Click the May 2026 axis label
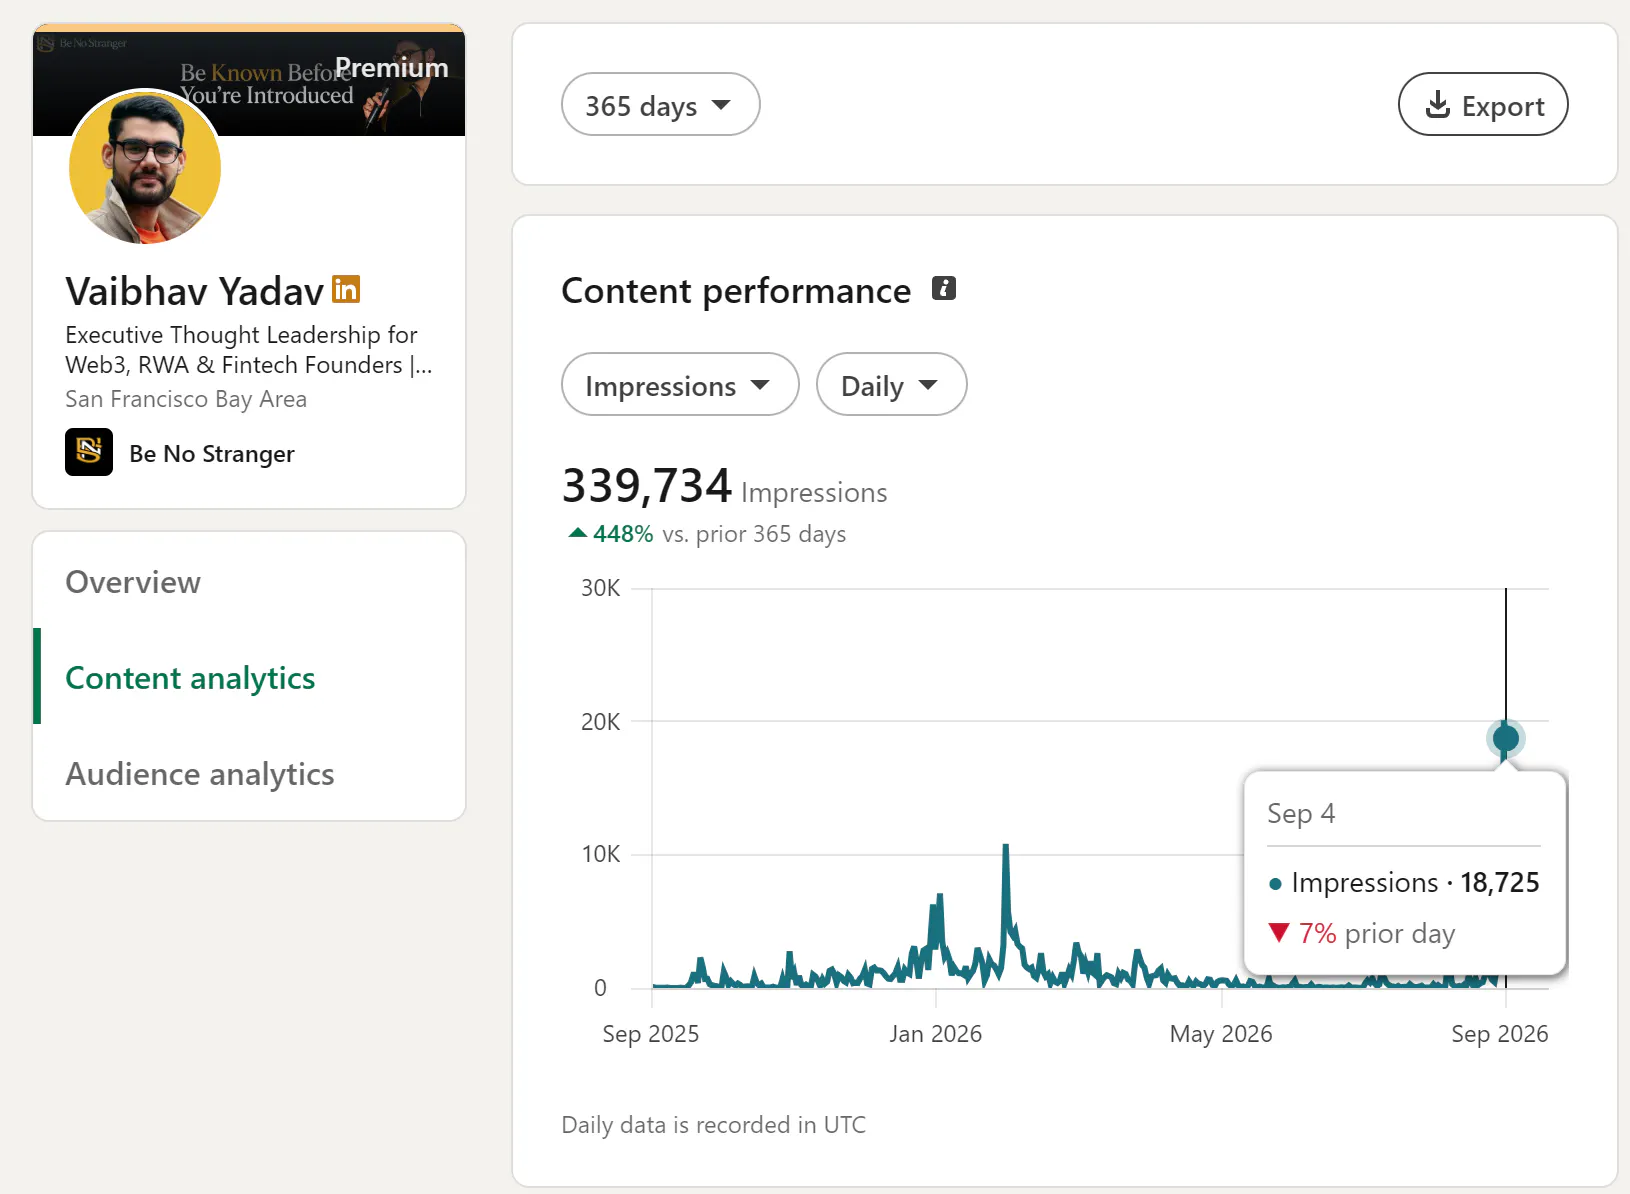The height and width of the screenshot is (1194, 1630). click(x=1221, y=1033)
